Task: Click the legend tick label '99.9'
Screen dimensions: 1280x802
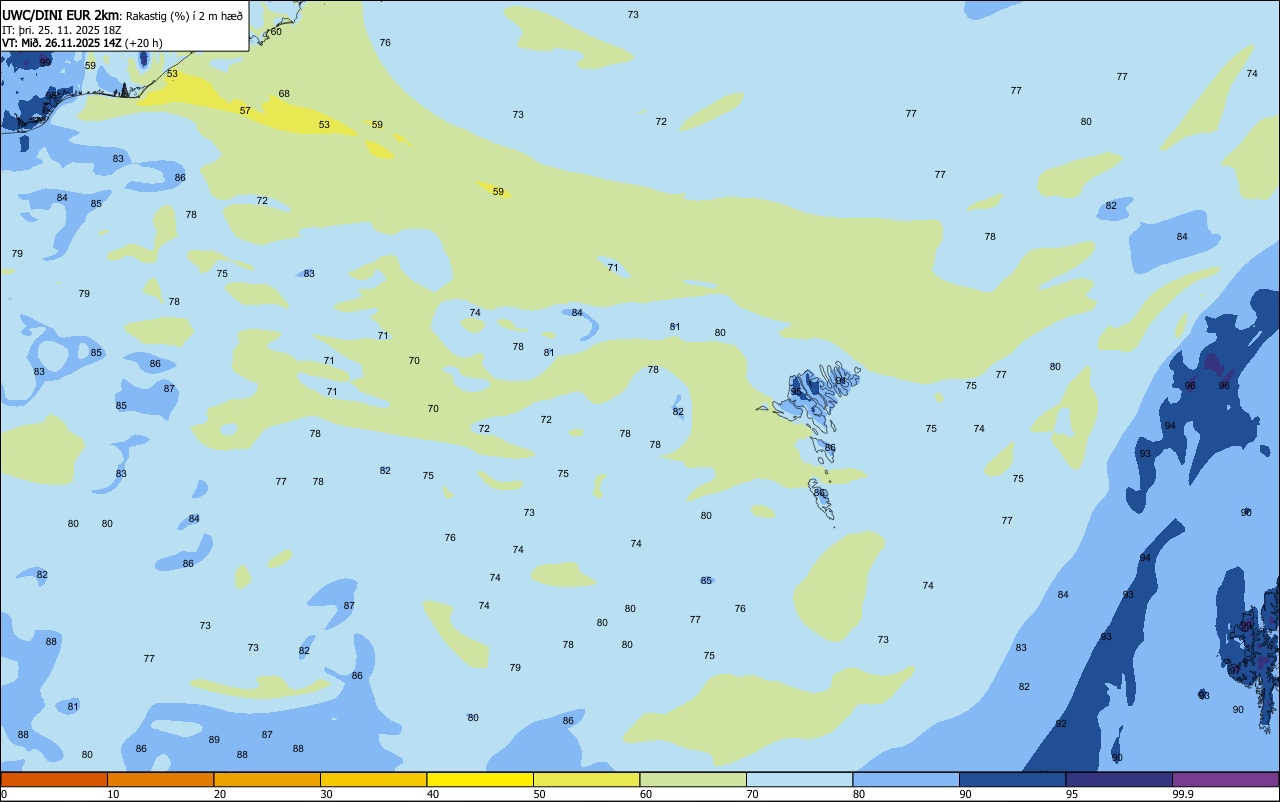Action: pos(1183,794)
